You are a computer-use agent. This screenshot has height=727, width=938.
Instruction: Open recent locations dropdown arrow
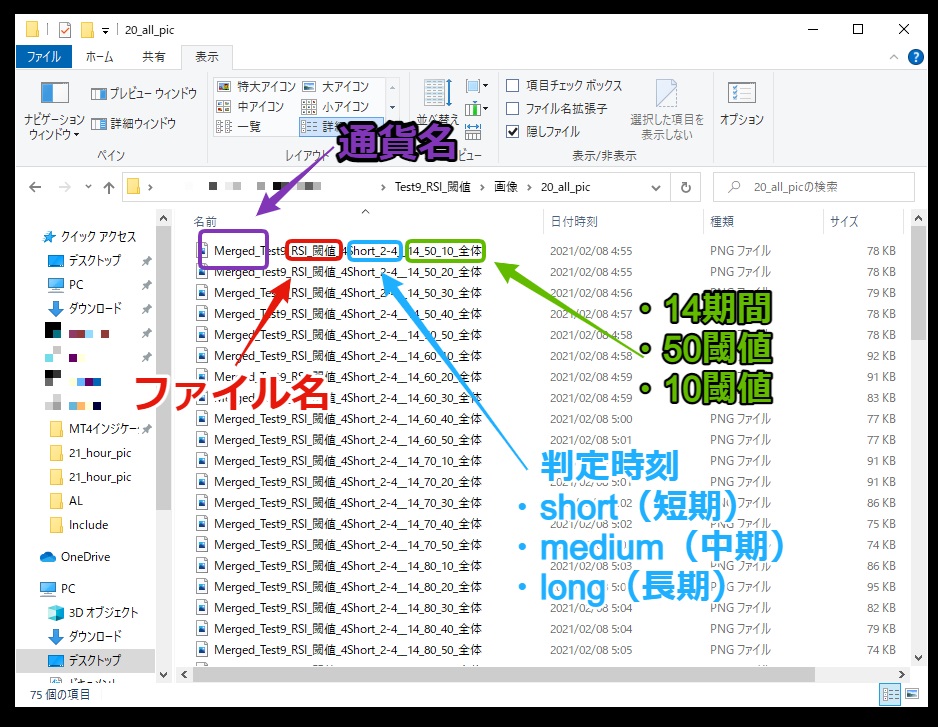point(88,187)
